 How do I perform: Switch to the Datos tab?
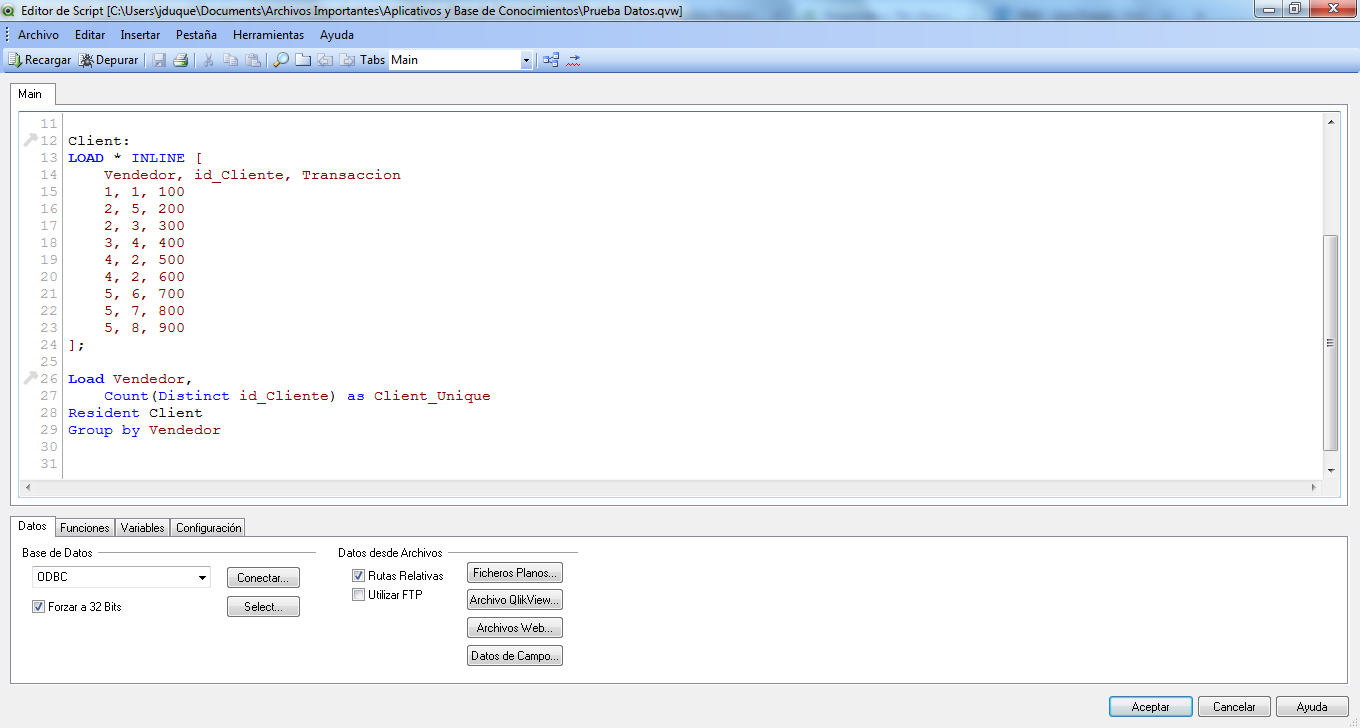pos(32,526)
